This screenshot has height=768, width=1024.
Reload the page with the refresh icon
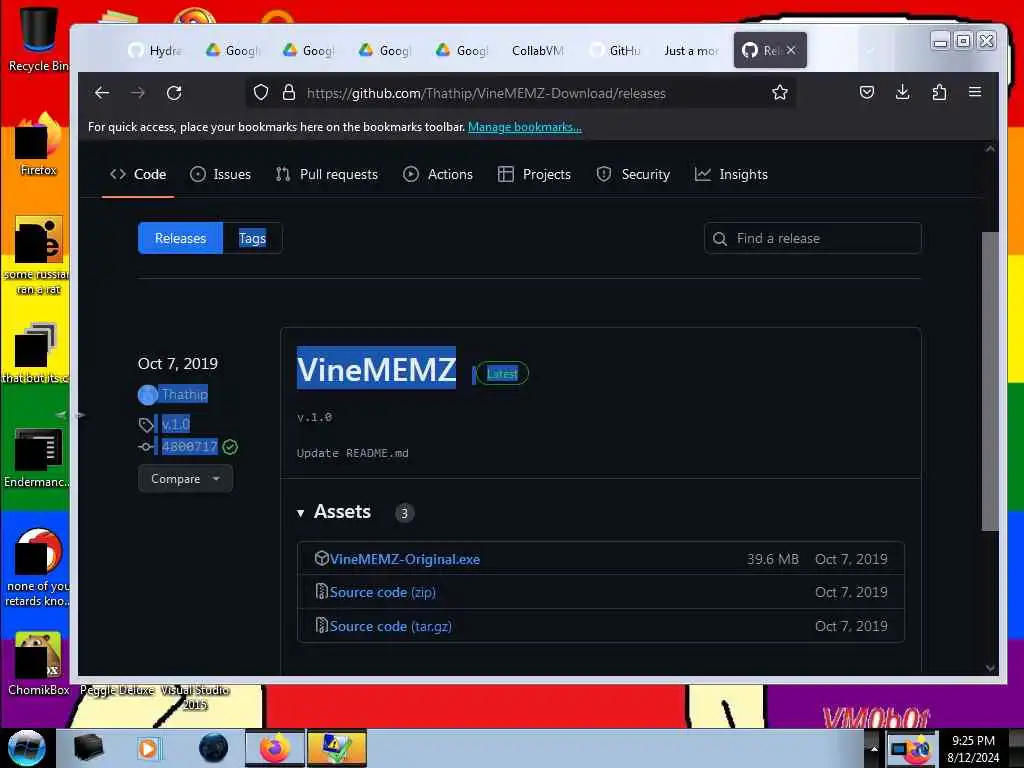point(174,93)
